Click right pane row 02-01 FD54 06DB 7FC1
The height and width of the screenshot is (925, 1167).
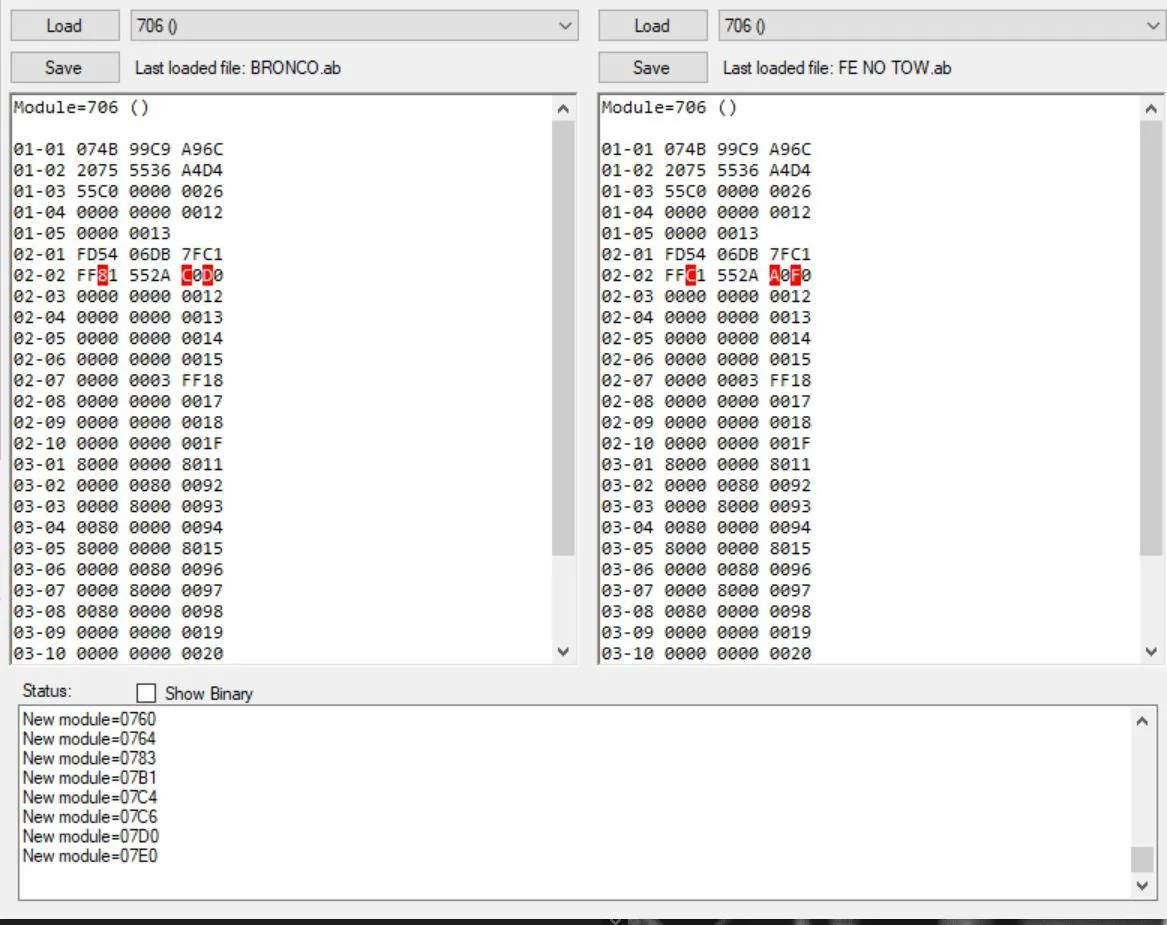point(706,255)
